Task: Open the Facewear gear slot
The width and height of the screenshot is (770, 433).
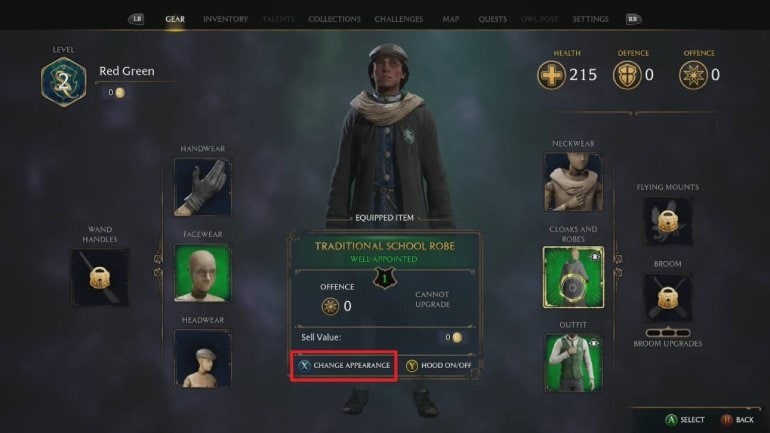Action: [x=203, y=272]
